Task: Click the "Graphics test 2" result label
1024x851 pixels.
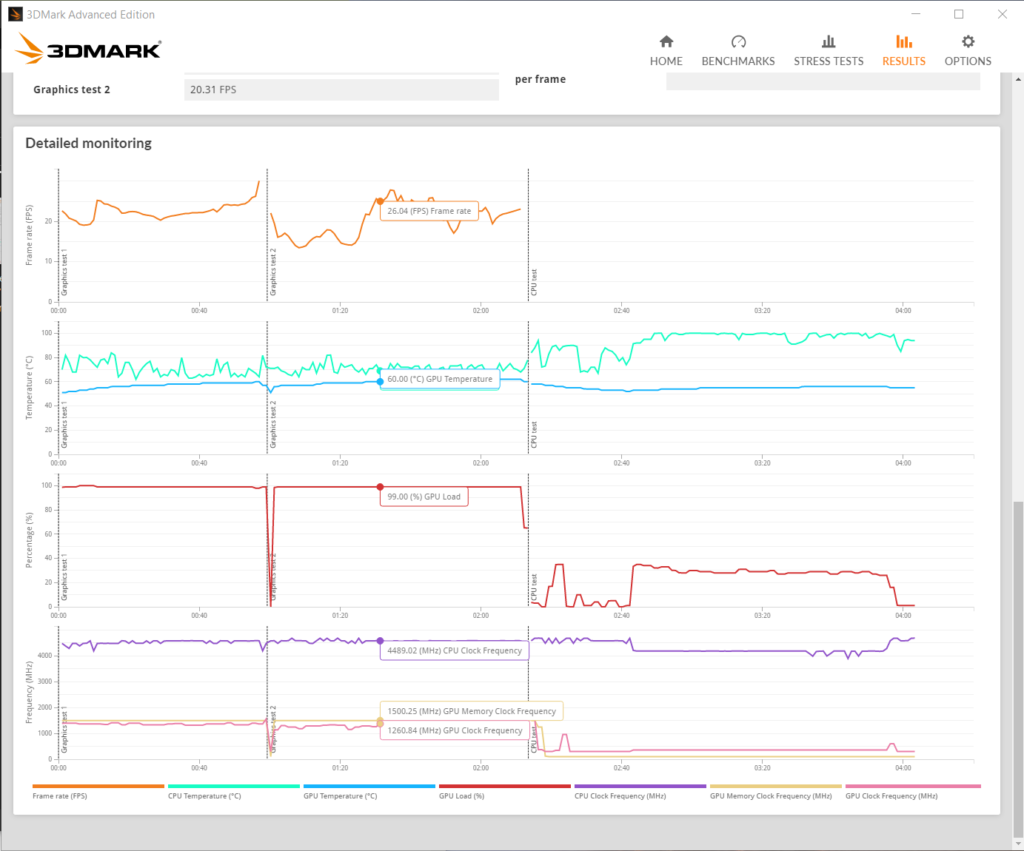Action: click(72, 89)
